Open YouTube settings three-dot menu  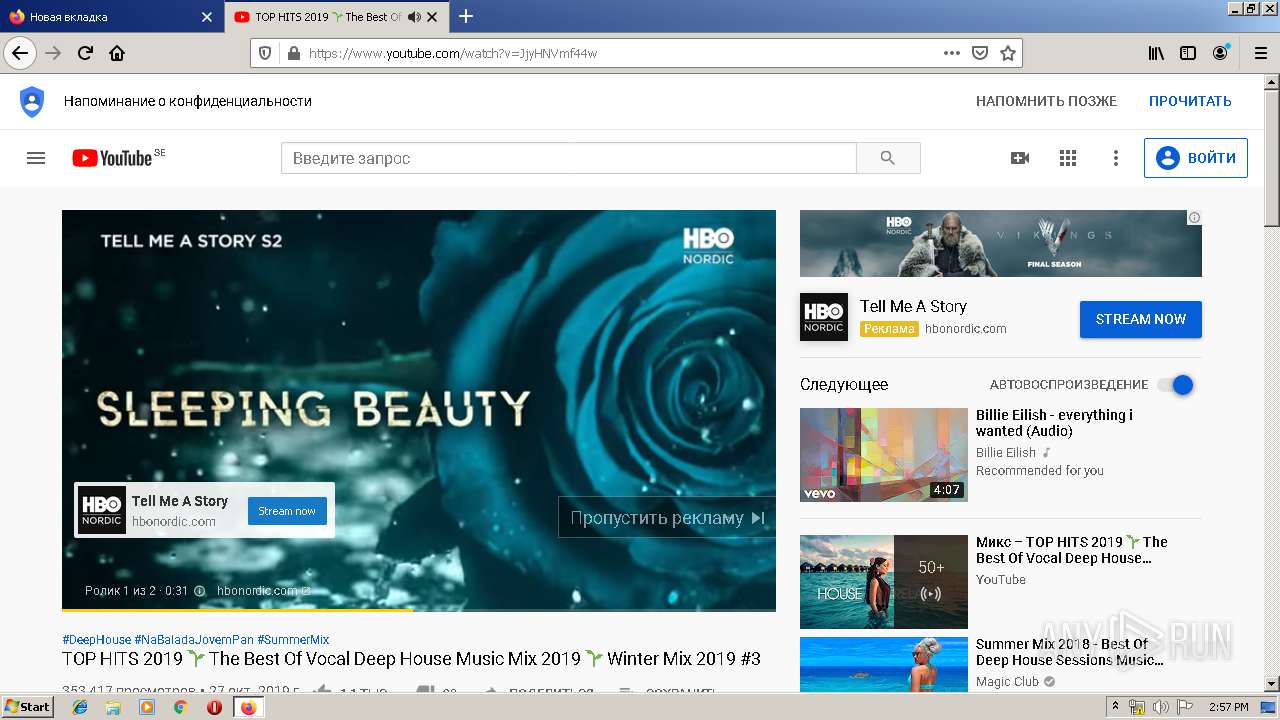coord(1116,158)
